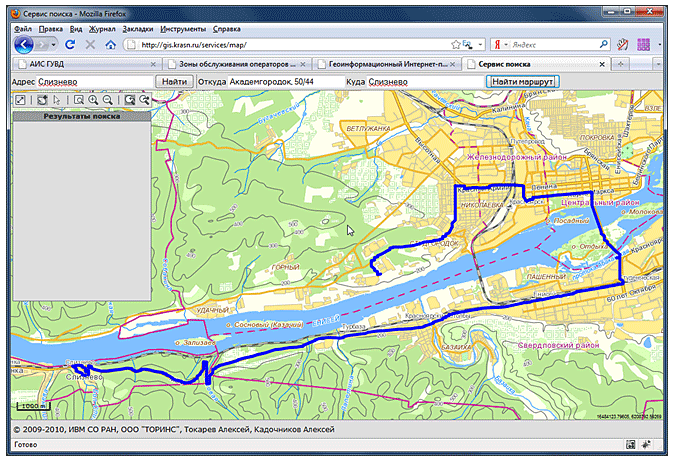Go to the browser home page
The height and width of the screenshot is (463, 674).
(110, 45)
